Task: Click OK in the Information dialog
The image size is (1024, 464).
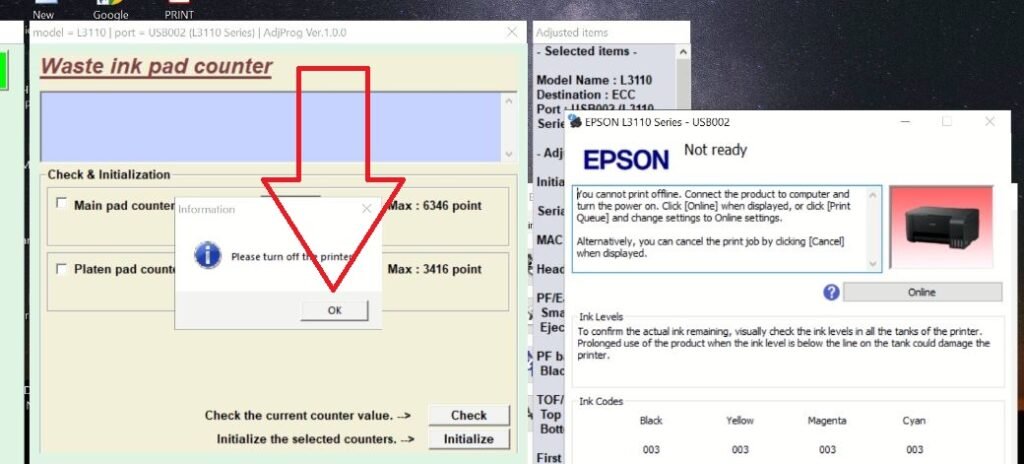Action: point(334,310)
